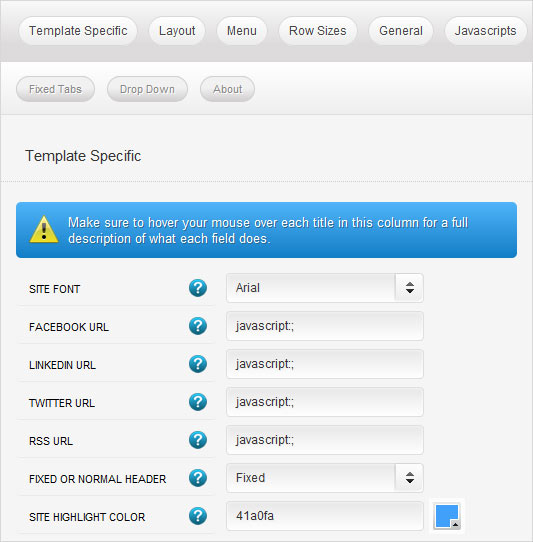Click the Fixed Tabs button

55,89
